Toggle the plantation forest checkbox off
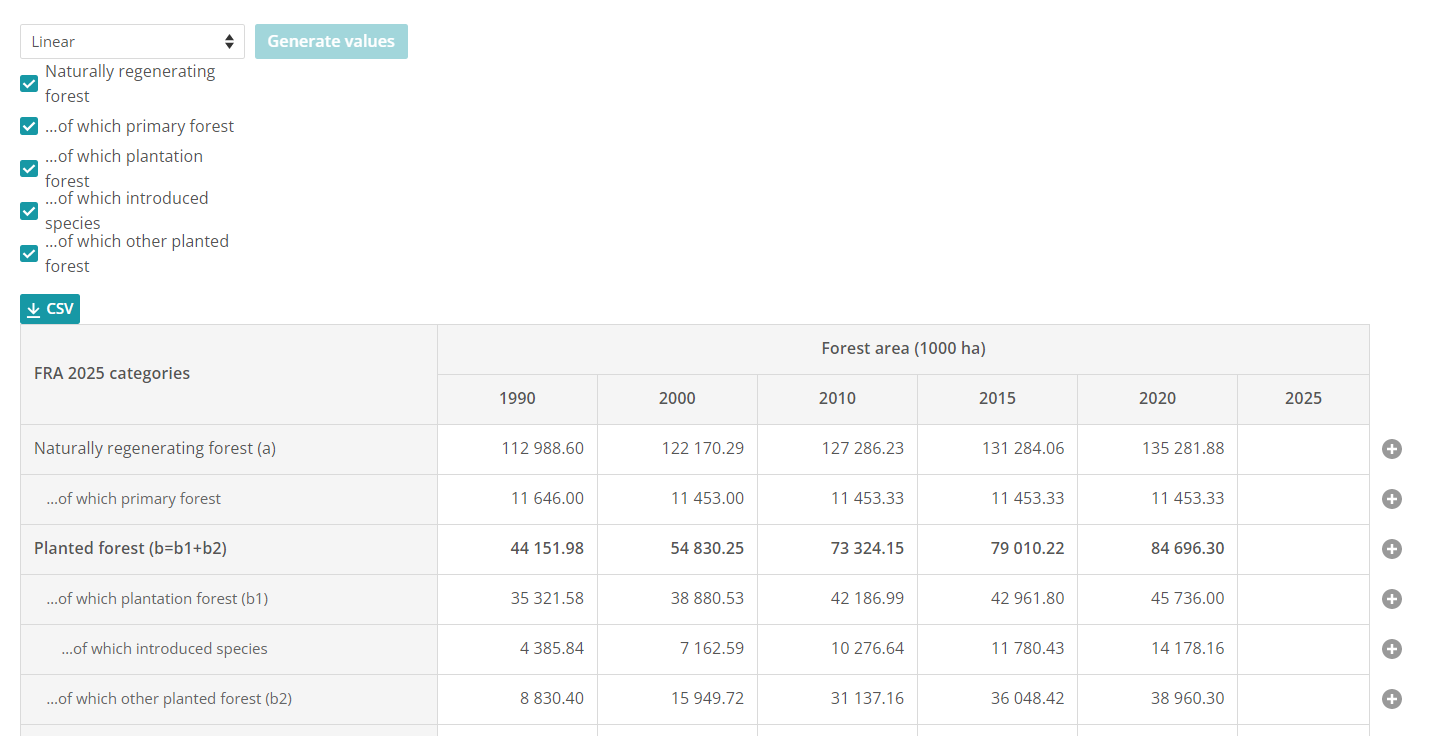Viewport: 1430px width, 736px height. (x=28, y=168)
